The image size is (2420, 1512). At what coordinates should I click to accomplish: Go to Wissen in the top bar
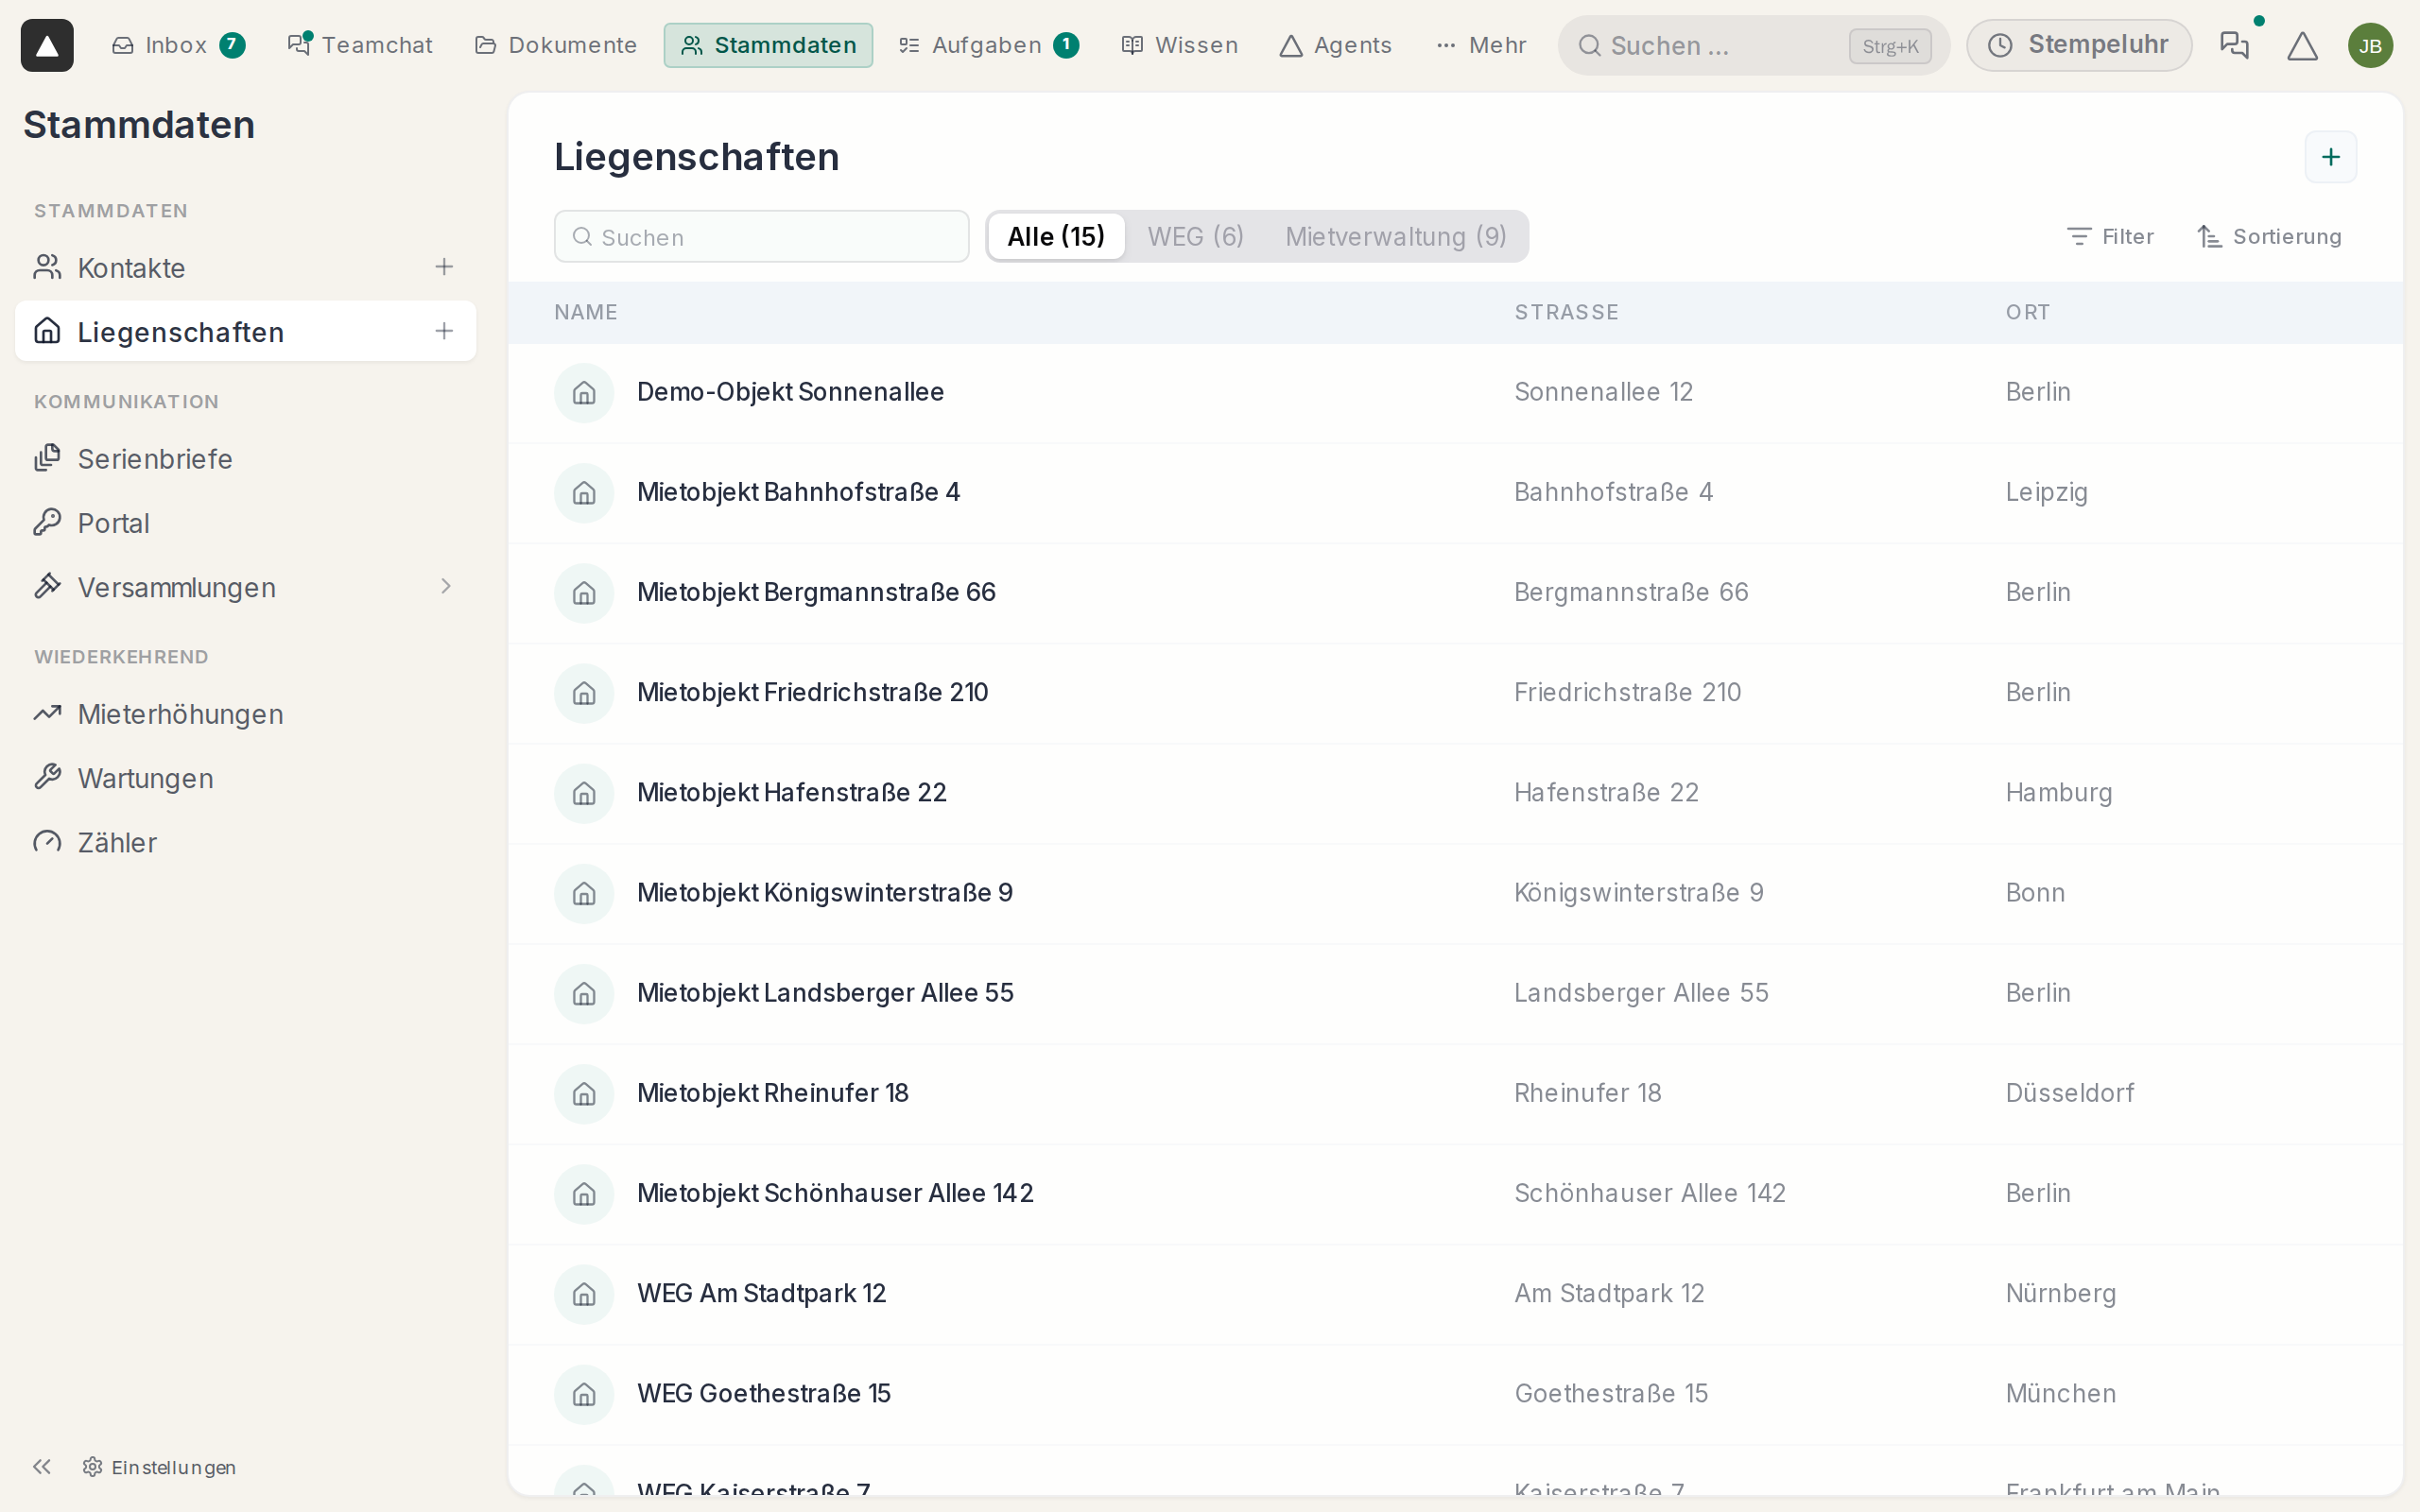[x=1179, y=45]
